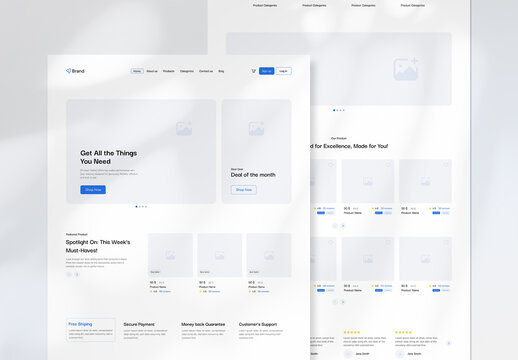Click the Deal of the month image placeholder icon
The width and height of the screenshot is (518, 360).
click(256, 129)
